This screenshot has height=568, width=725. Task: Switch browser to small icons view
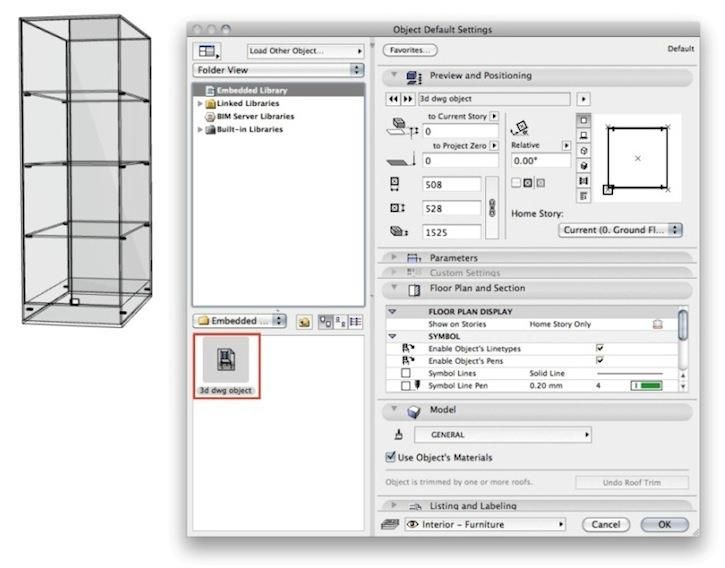tap(340, 322)
